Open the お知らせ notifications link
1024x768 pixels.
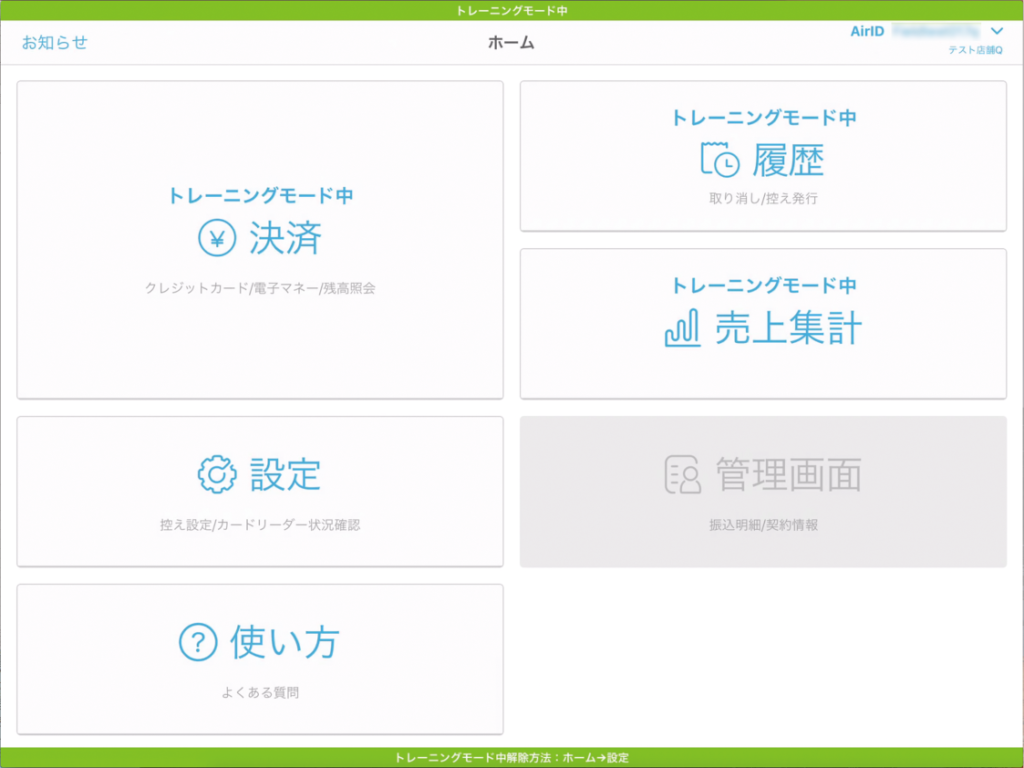pyautogui.click(x=55, y=42)
